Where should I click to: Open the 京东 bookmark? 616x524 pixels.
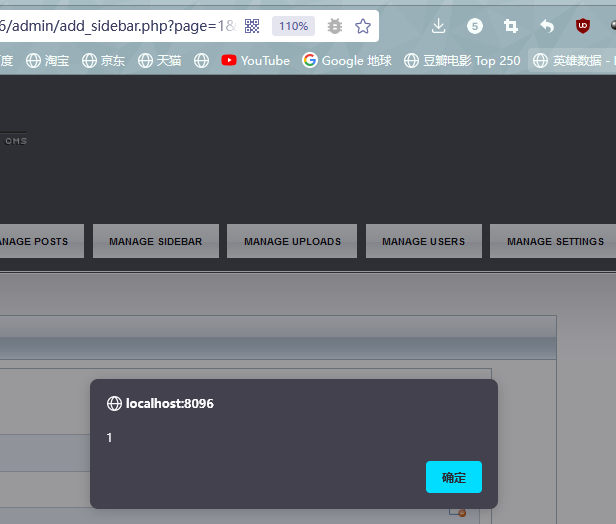click(104, 60)
